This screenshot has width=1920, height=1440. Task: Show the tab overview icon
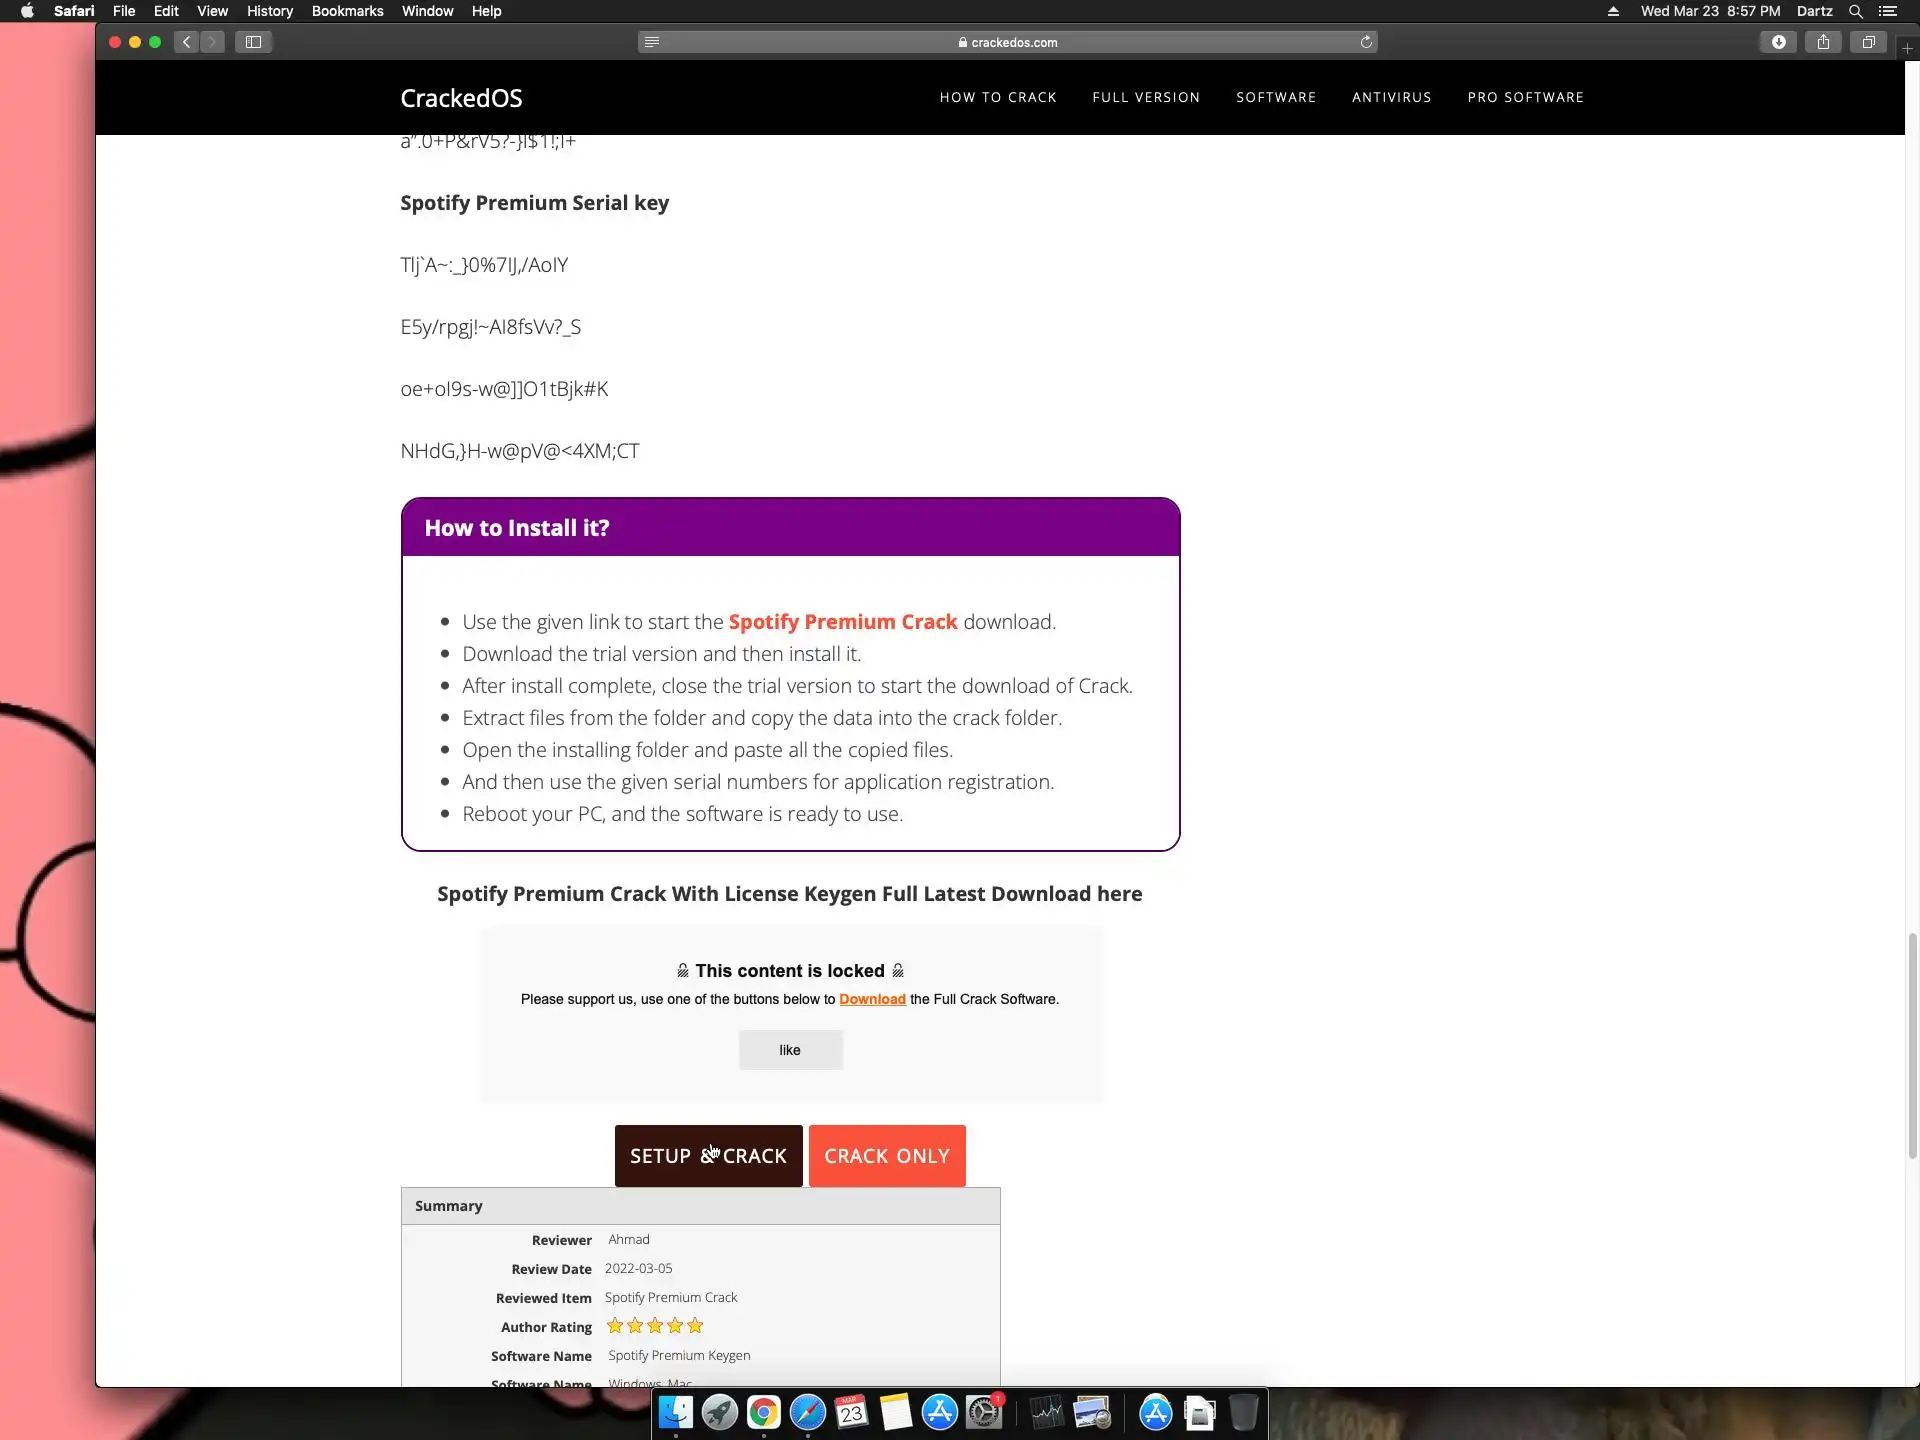click(x=1868, y=42)
